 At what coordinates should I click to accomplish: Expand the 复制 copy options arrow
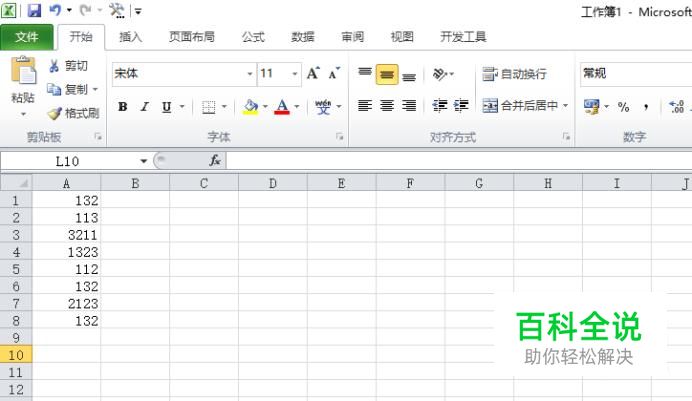(x=95, y=90)
